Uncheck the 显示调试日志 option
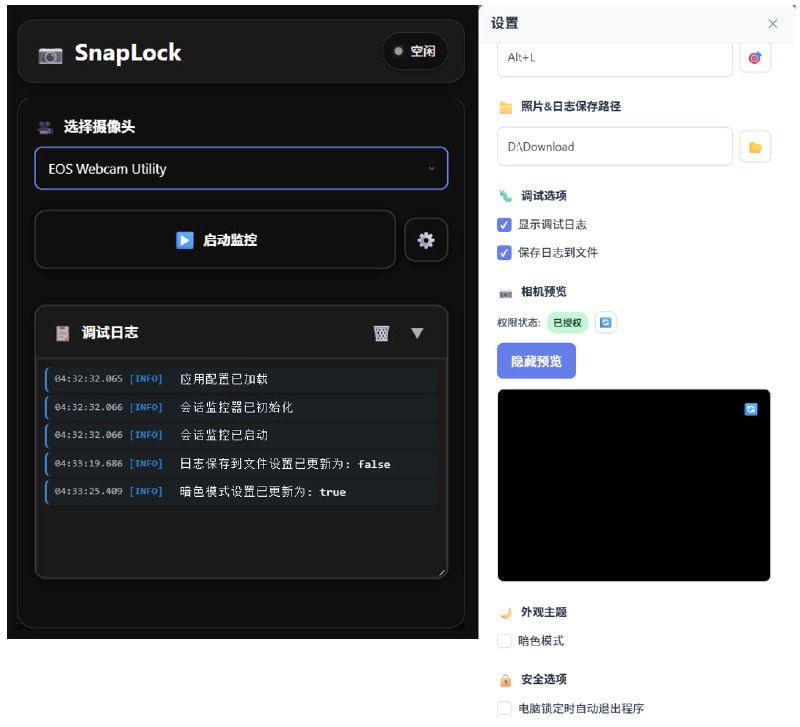This screenshot has width=800, height=727. pyautogui.click(x=505, y=225)
